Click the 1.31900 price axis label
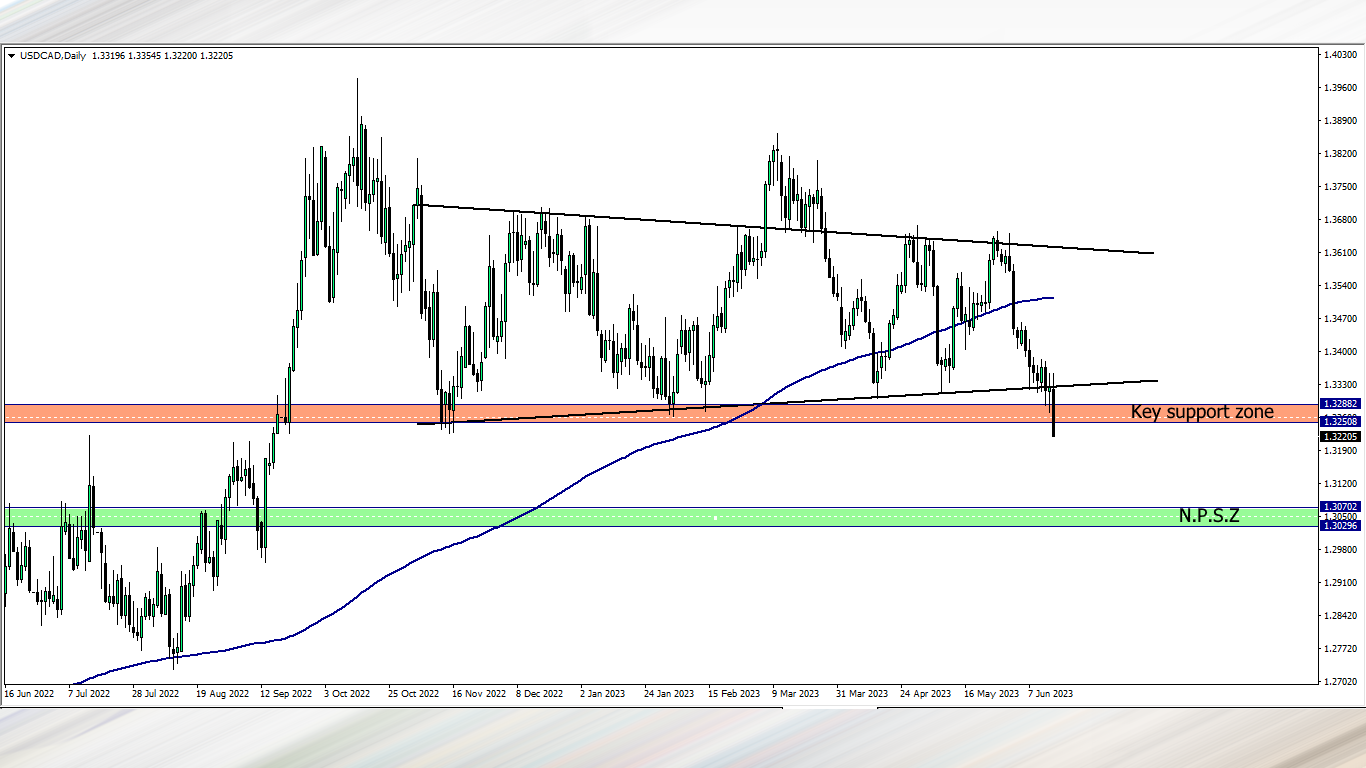This screenshot has width=1366, height=768. (x=1339, y=450)
